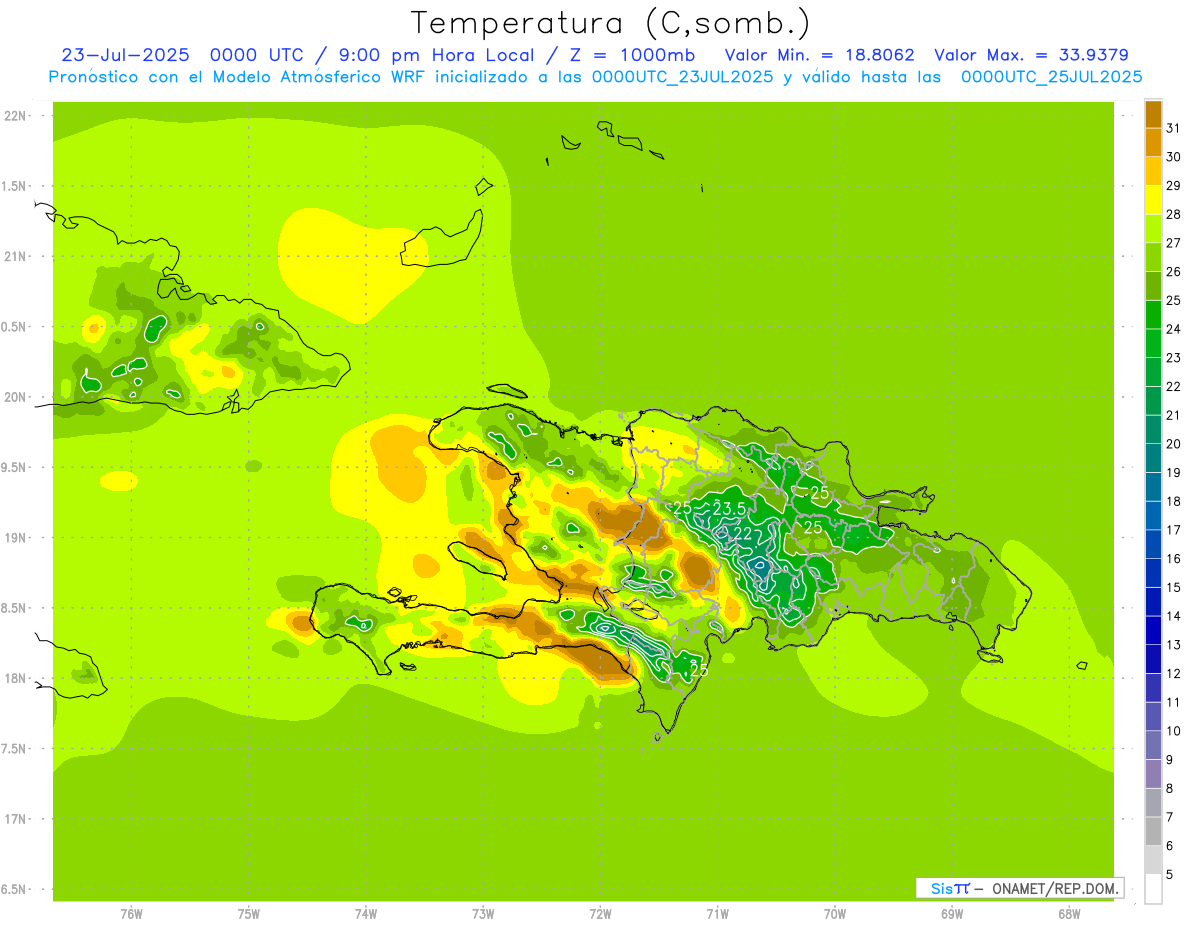Viewport: 1200px width, 927px height.
Task: Click "Valor Max. = 33.9379" text
Action: pos(1032,55)
